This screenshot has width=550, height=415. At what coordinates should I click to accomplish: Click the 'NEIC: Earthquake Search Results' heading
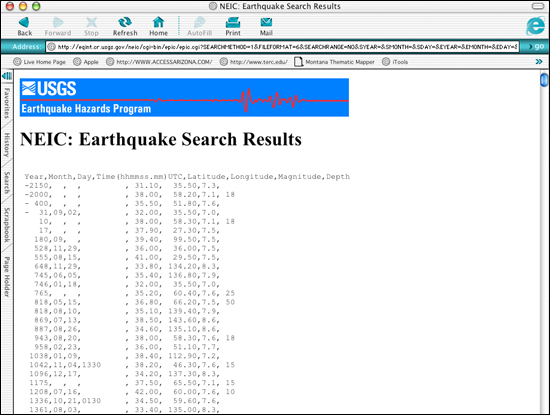click(x=161, y=139)
